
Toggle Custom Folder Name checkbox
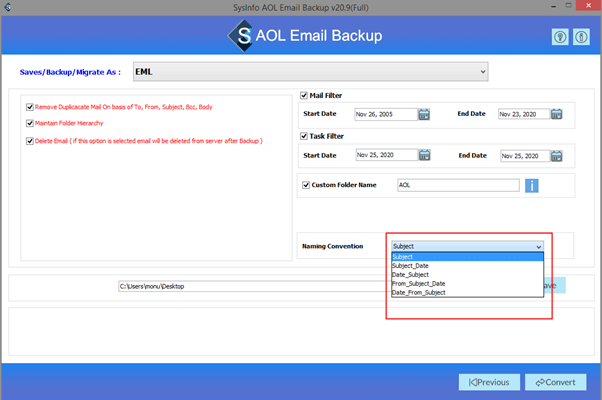306,185
